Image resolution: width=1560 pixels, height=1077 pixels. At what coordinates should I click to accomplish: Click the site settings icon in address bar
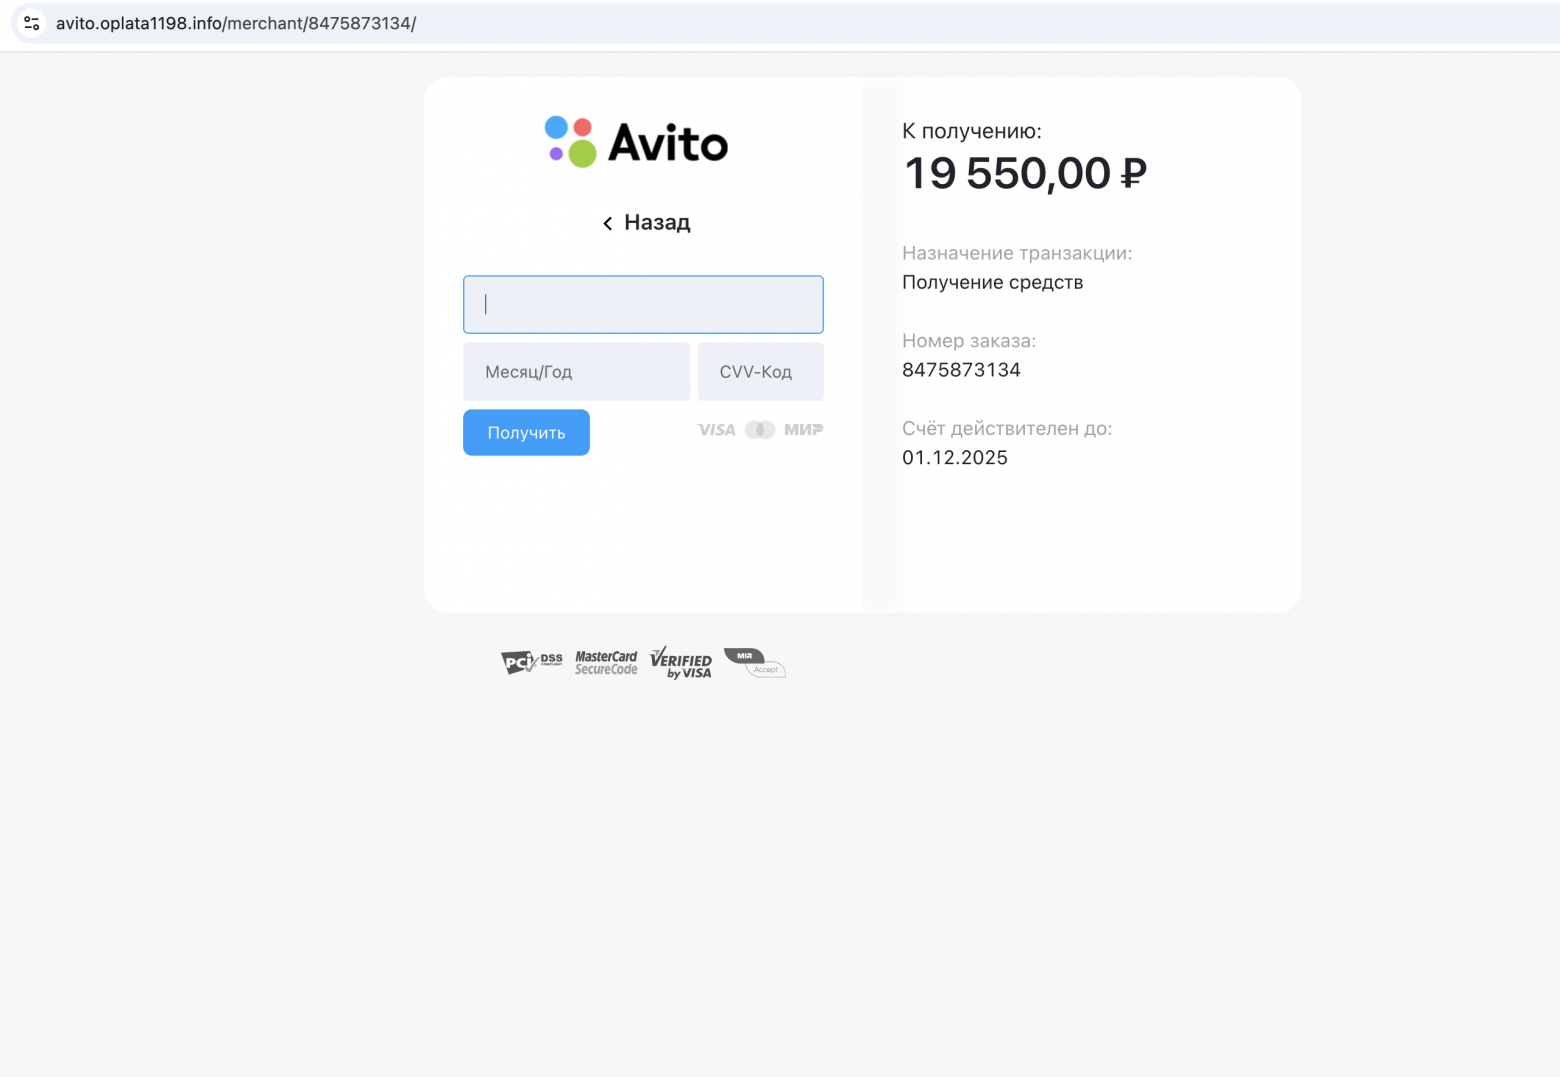click(x=32, y=23)
